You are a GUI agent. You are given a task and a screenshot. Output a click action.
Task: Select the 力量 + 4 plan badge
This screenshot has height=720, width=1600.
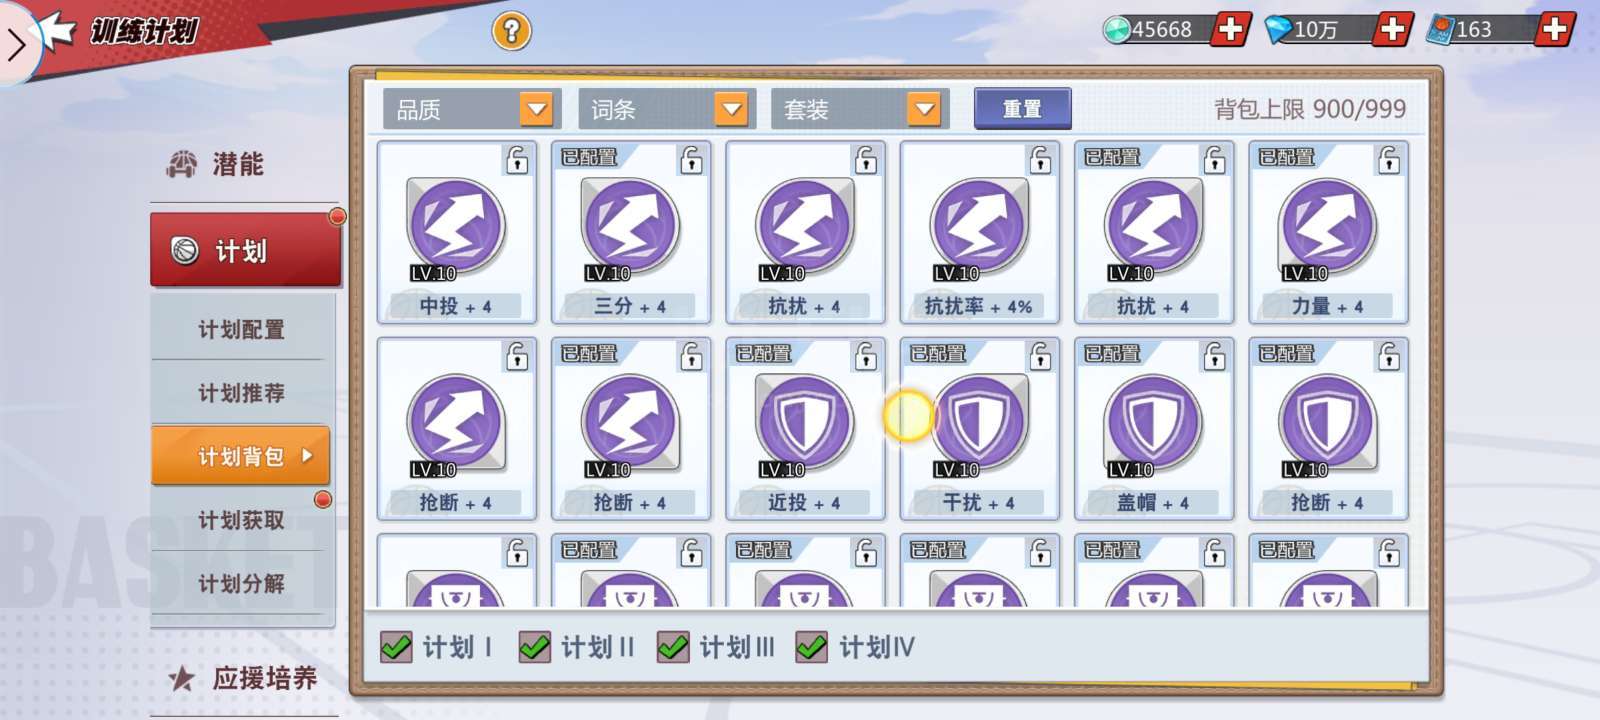coord(1328,231)
